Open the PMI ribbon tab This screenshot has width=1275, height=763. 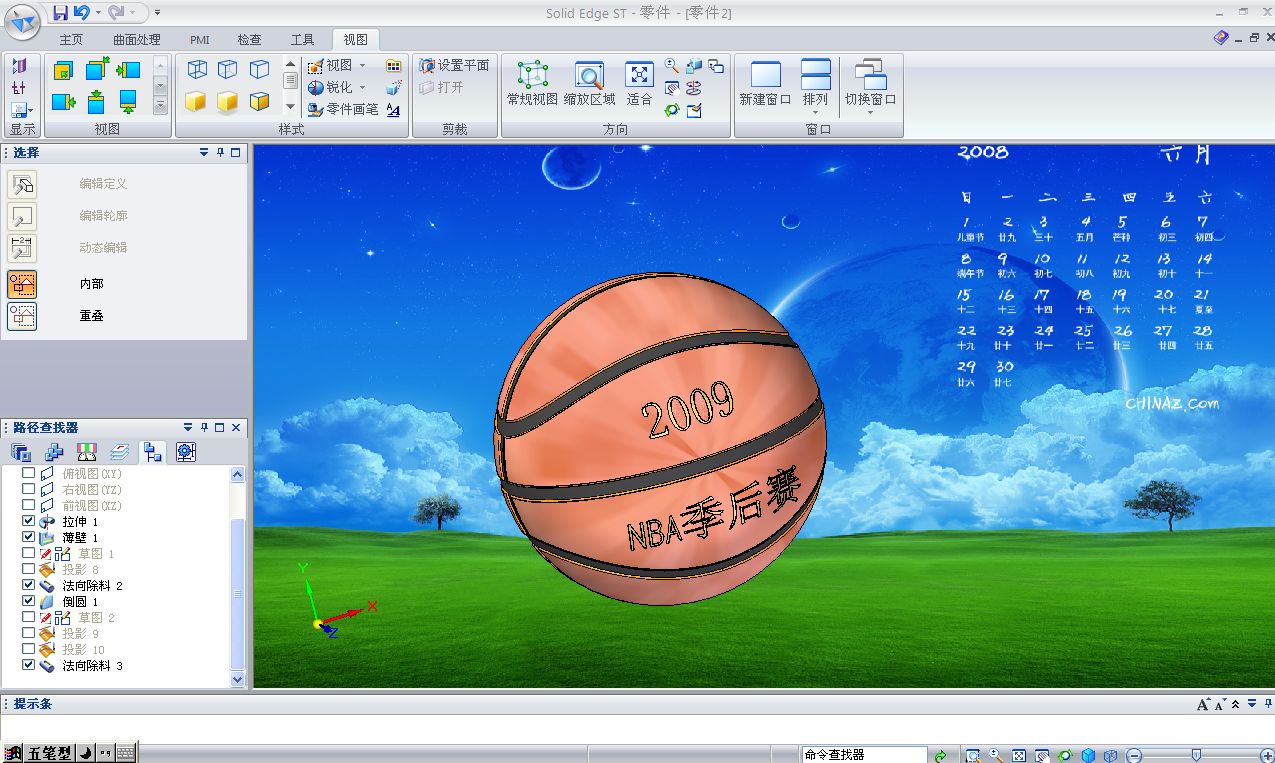(x=200, y=40)
